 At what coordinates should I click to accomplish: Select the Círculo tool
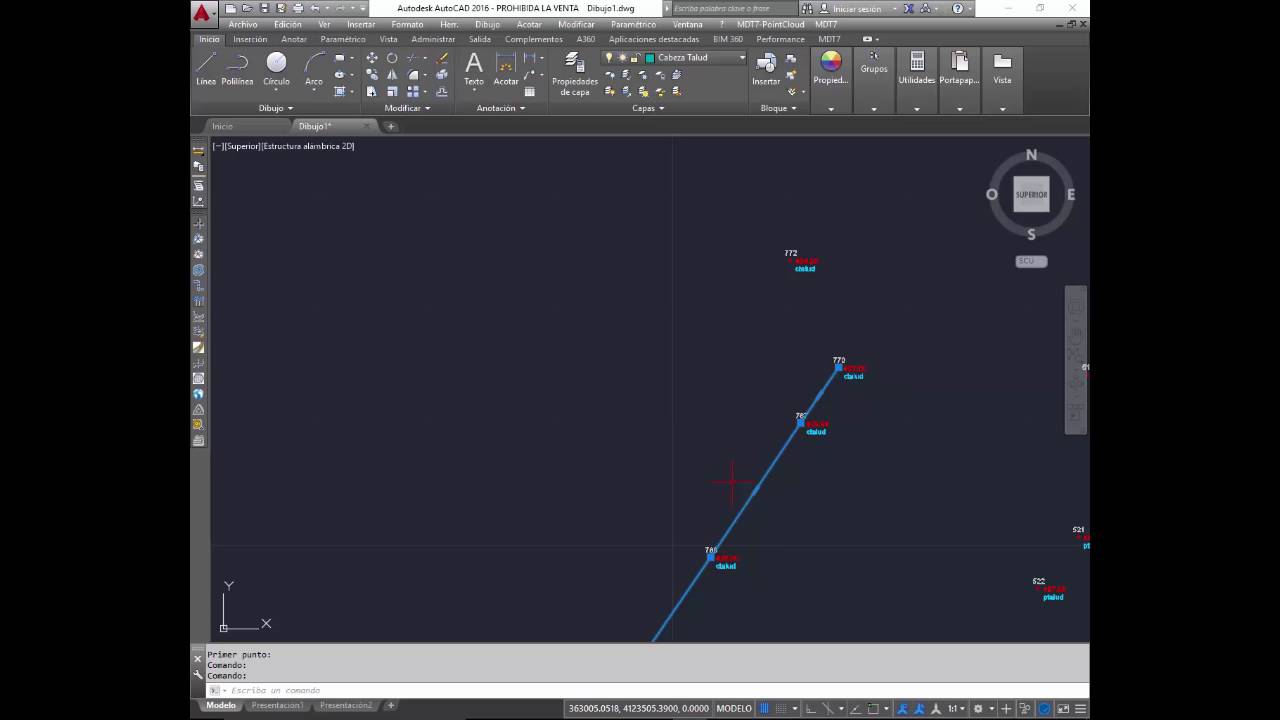tap(276, 69)
